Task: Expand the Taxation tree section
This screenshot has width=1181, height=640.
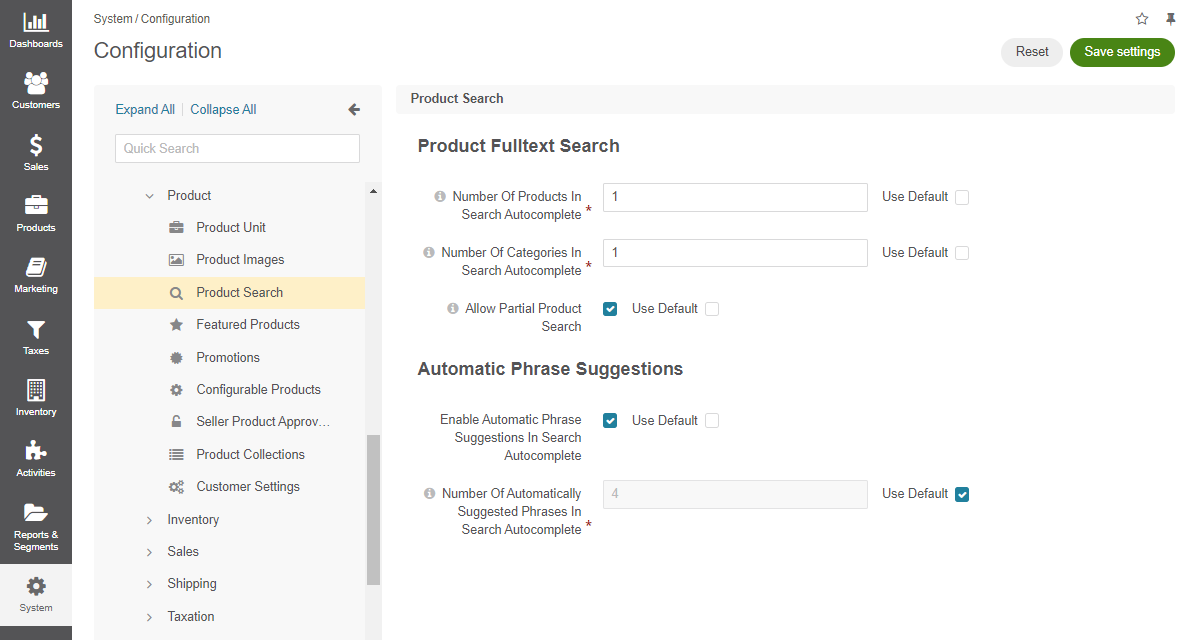Action: [x=150, y=617]
